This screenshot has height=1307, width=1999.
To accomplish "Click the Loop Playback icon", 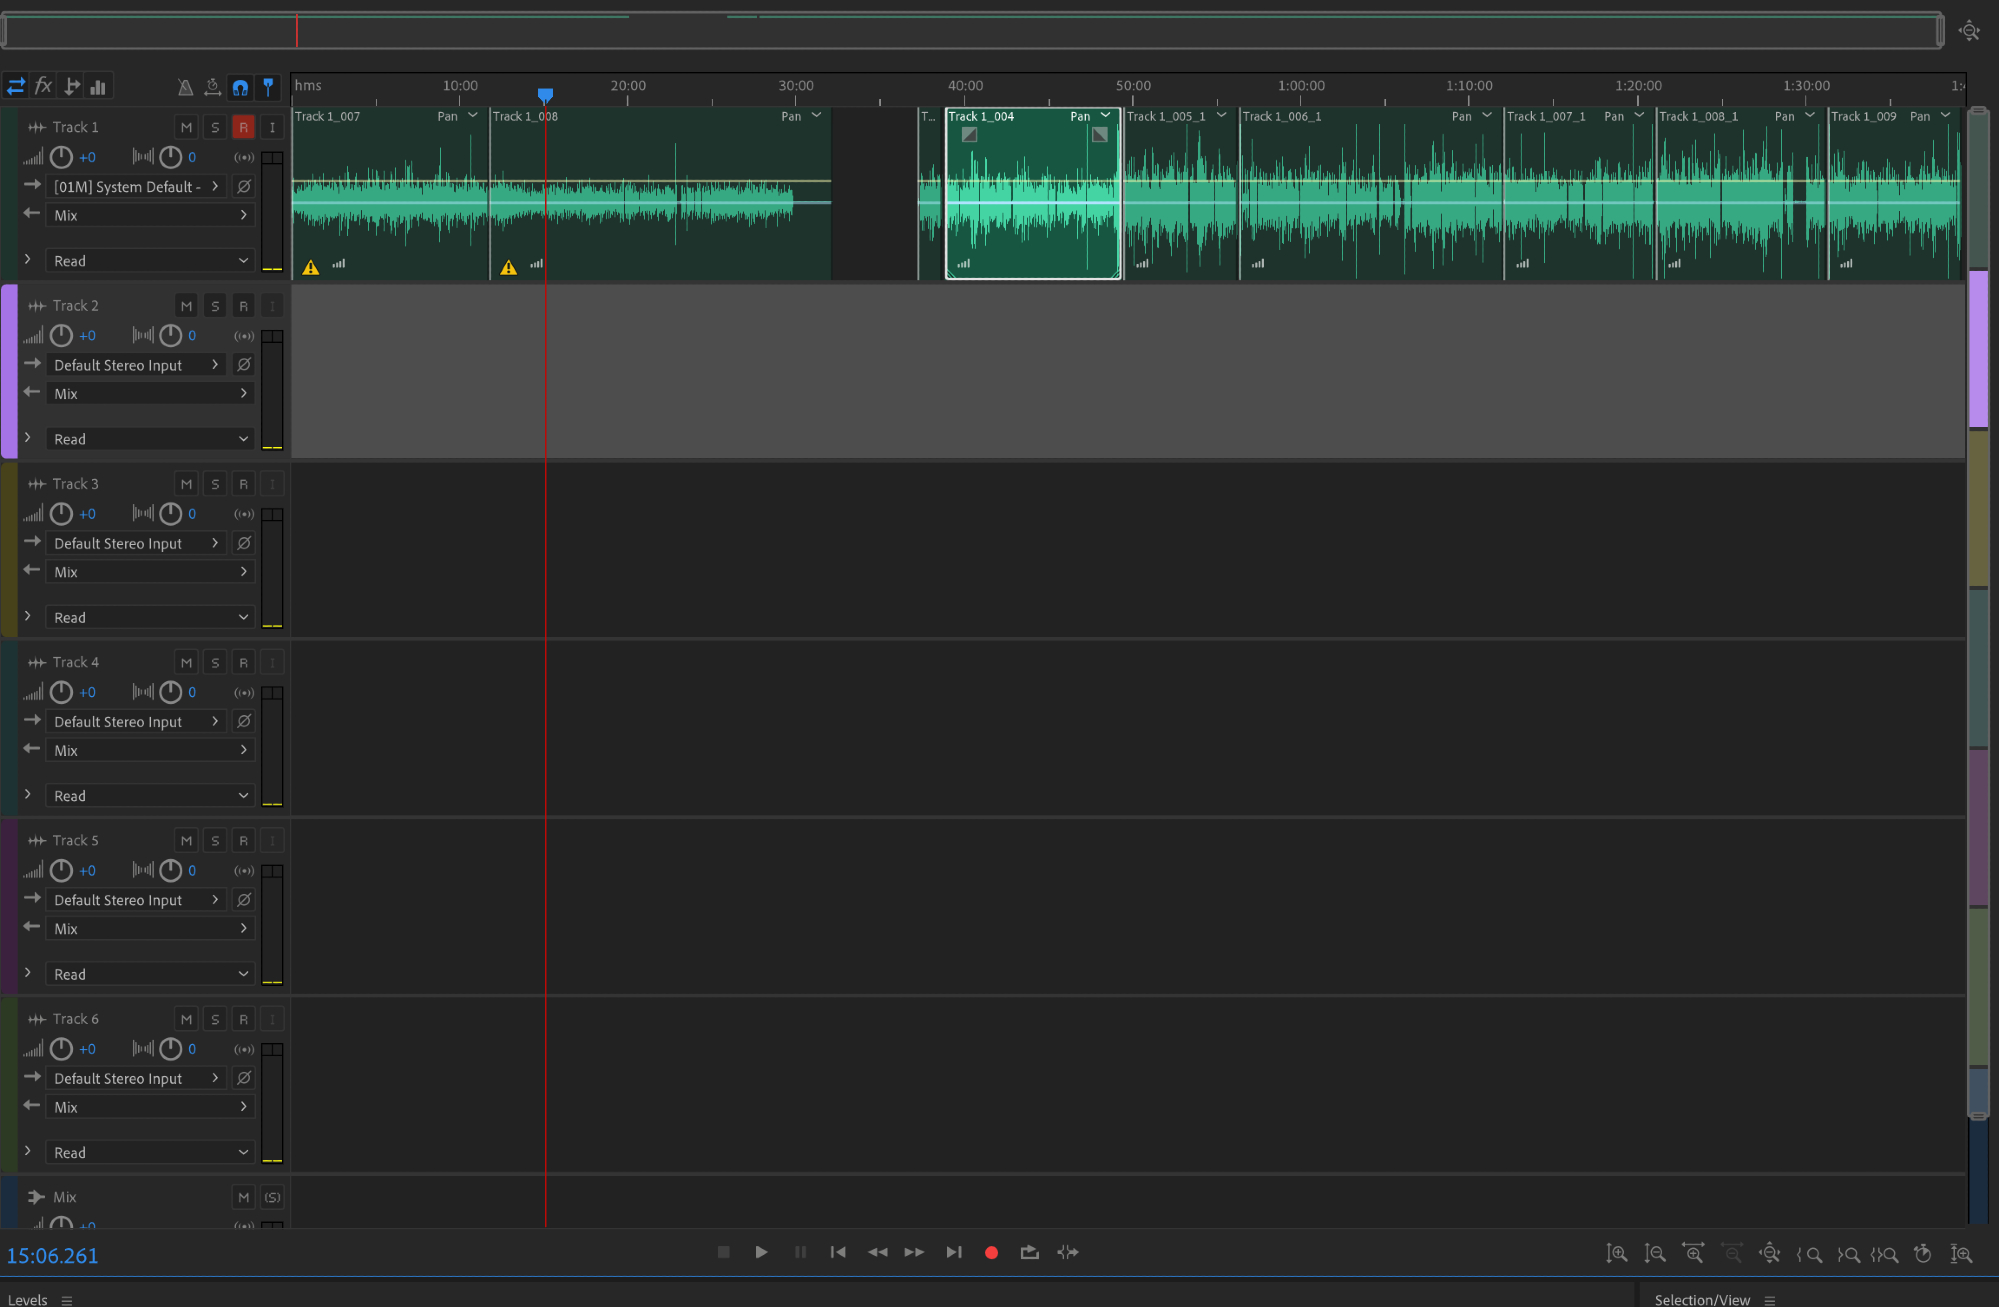I will [x=1029, y=1252].
